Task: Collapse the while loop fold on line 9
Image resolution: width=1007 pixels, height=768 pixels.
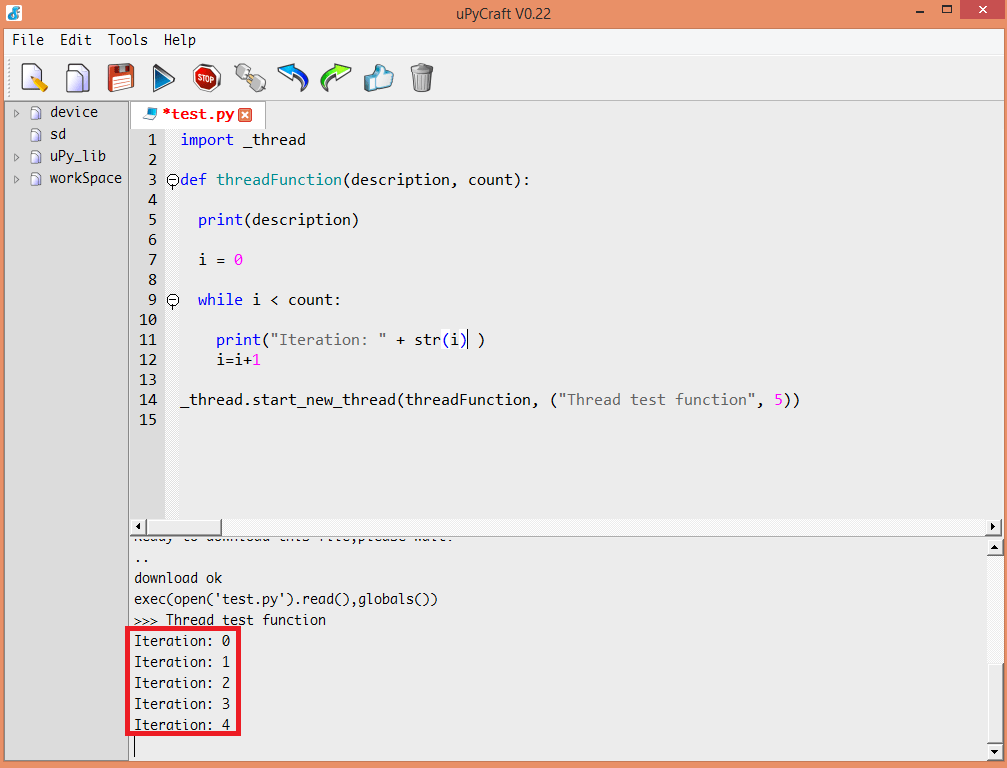Action: [172, 299]
